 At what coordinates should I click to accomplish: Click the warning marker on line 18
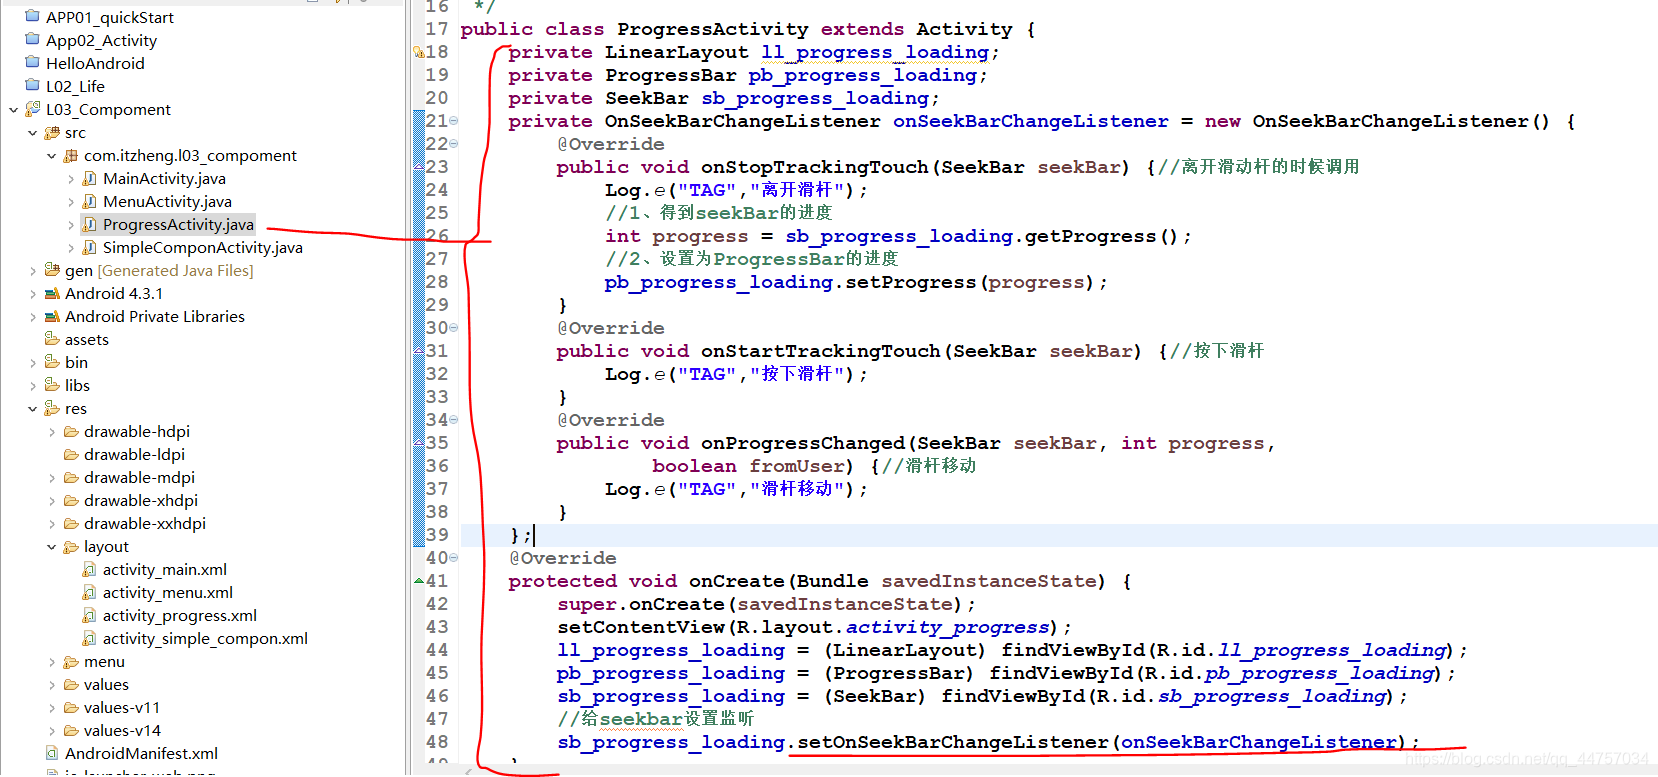(x=419, y=52)
